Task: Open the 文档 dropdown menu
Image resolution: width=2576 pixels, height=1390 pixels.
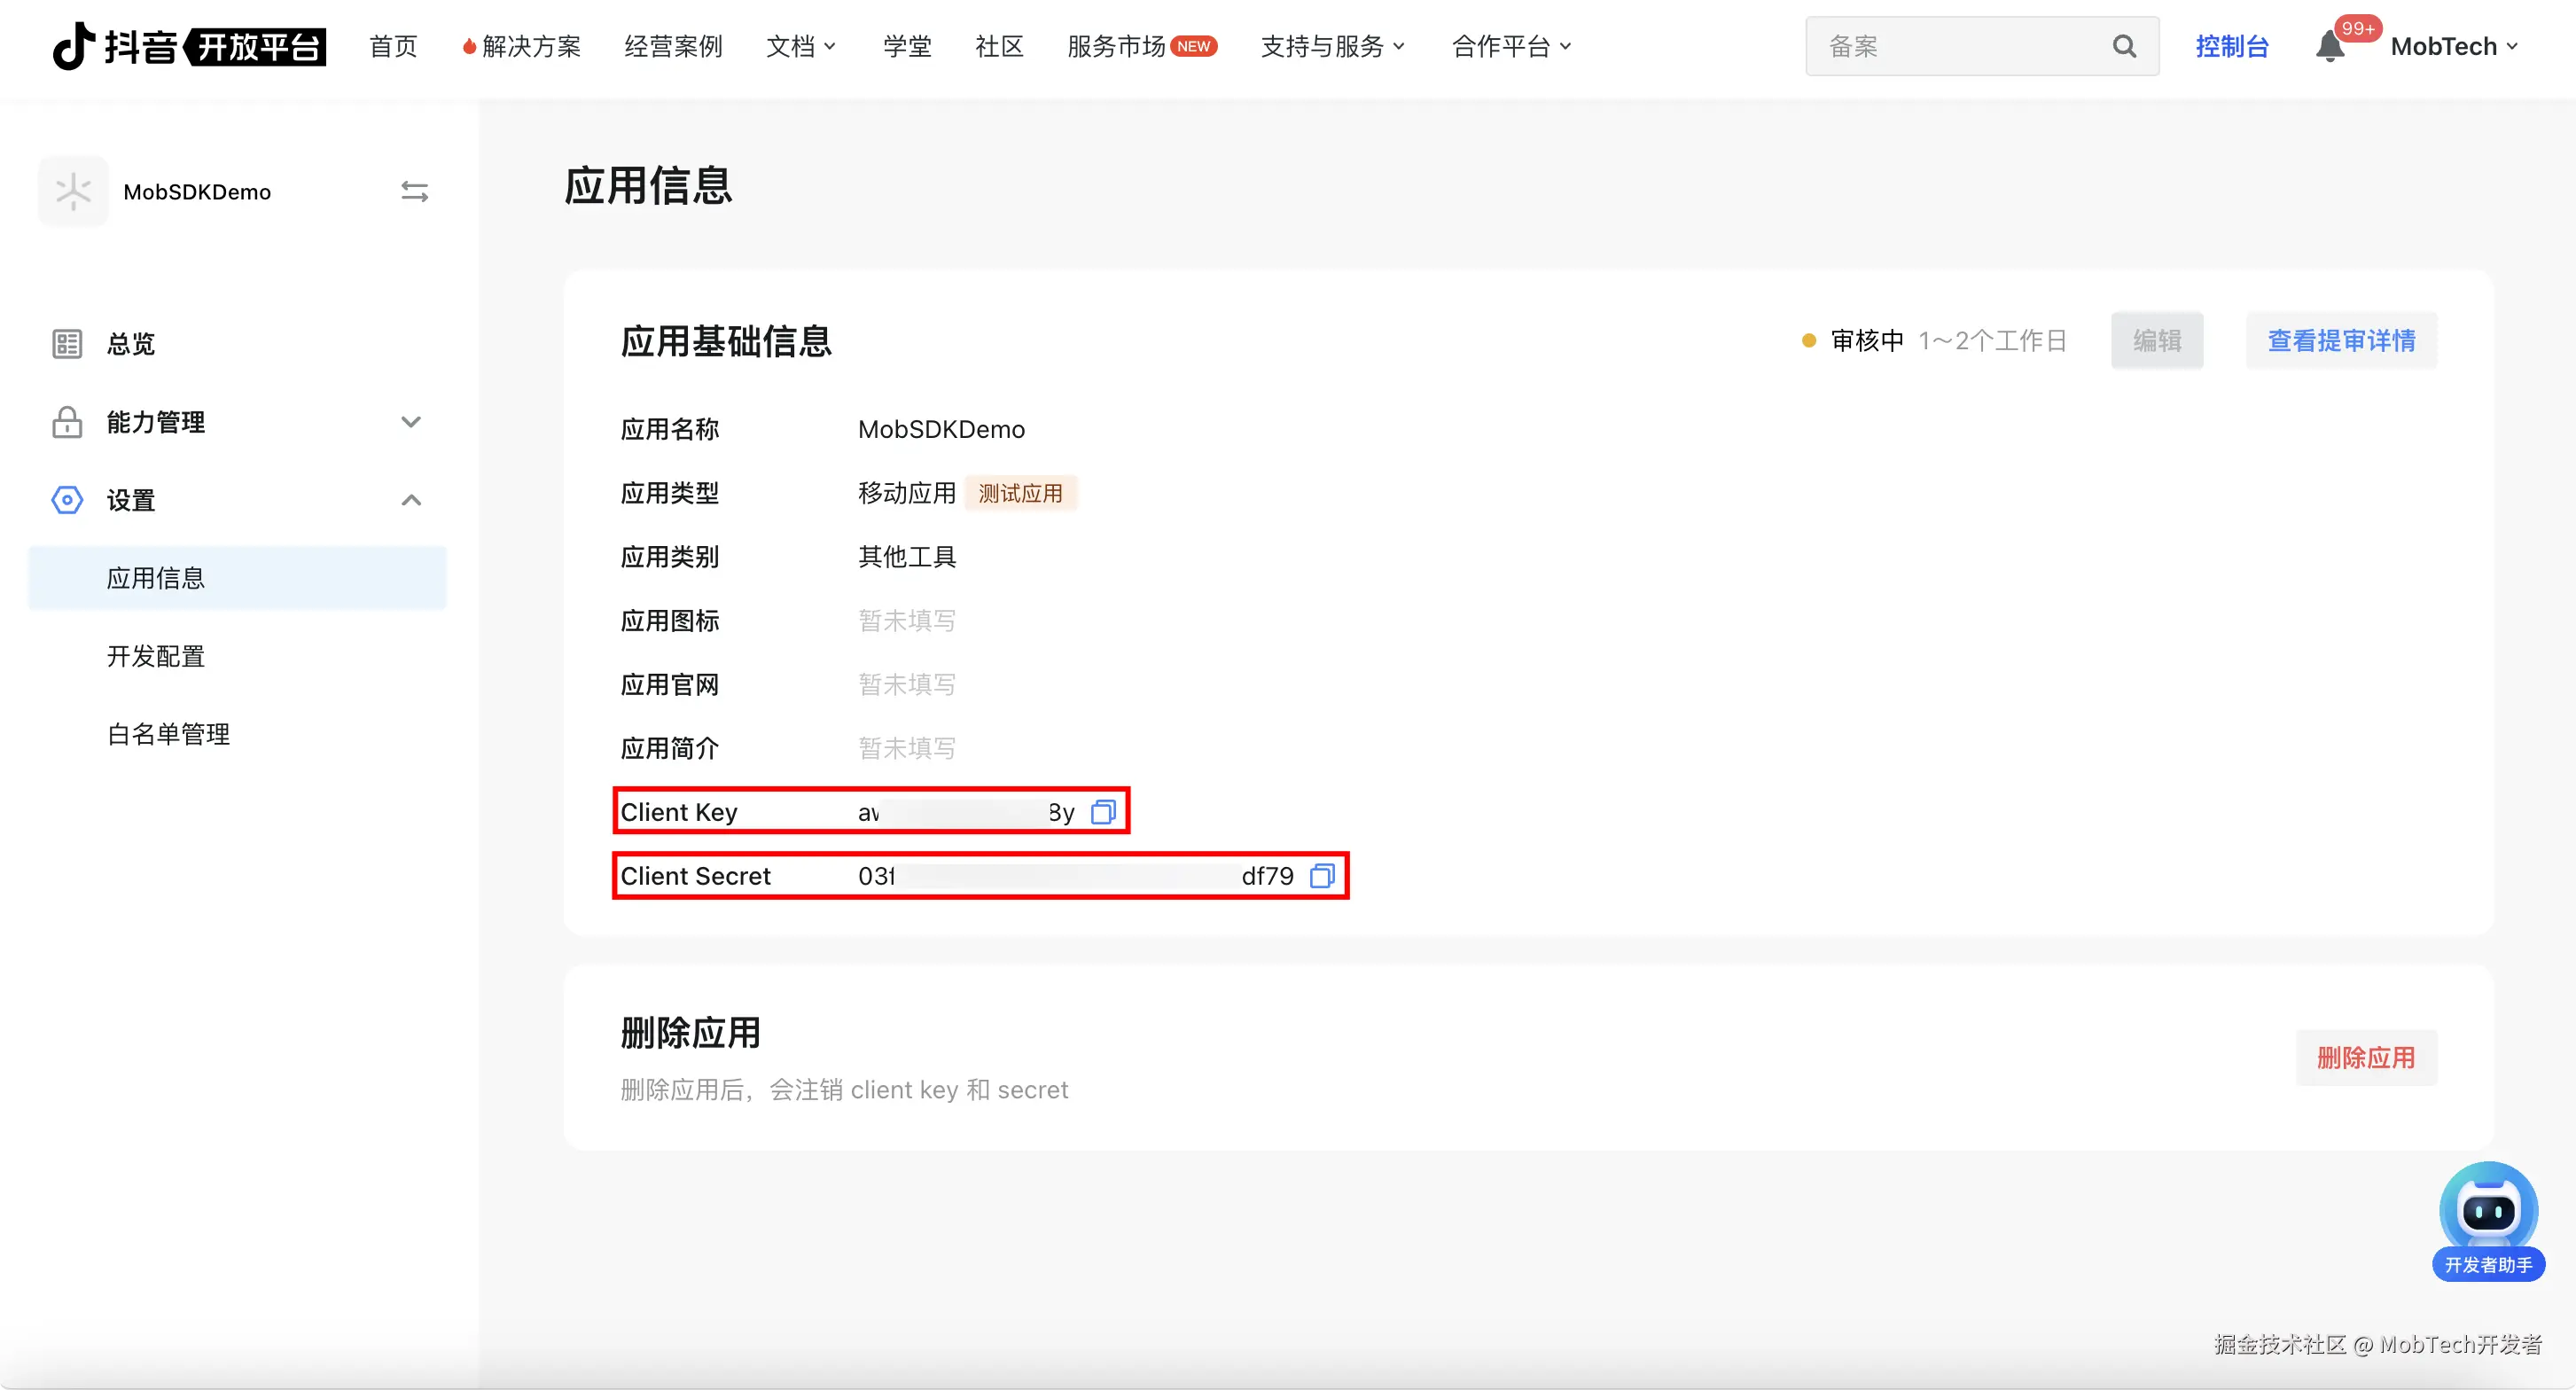Action: pyautogui.click(x=801, y=46)
